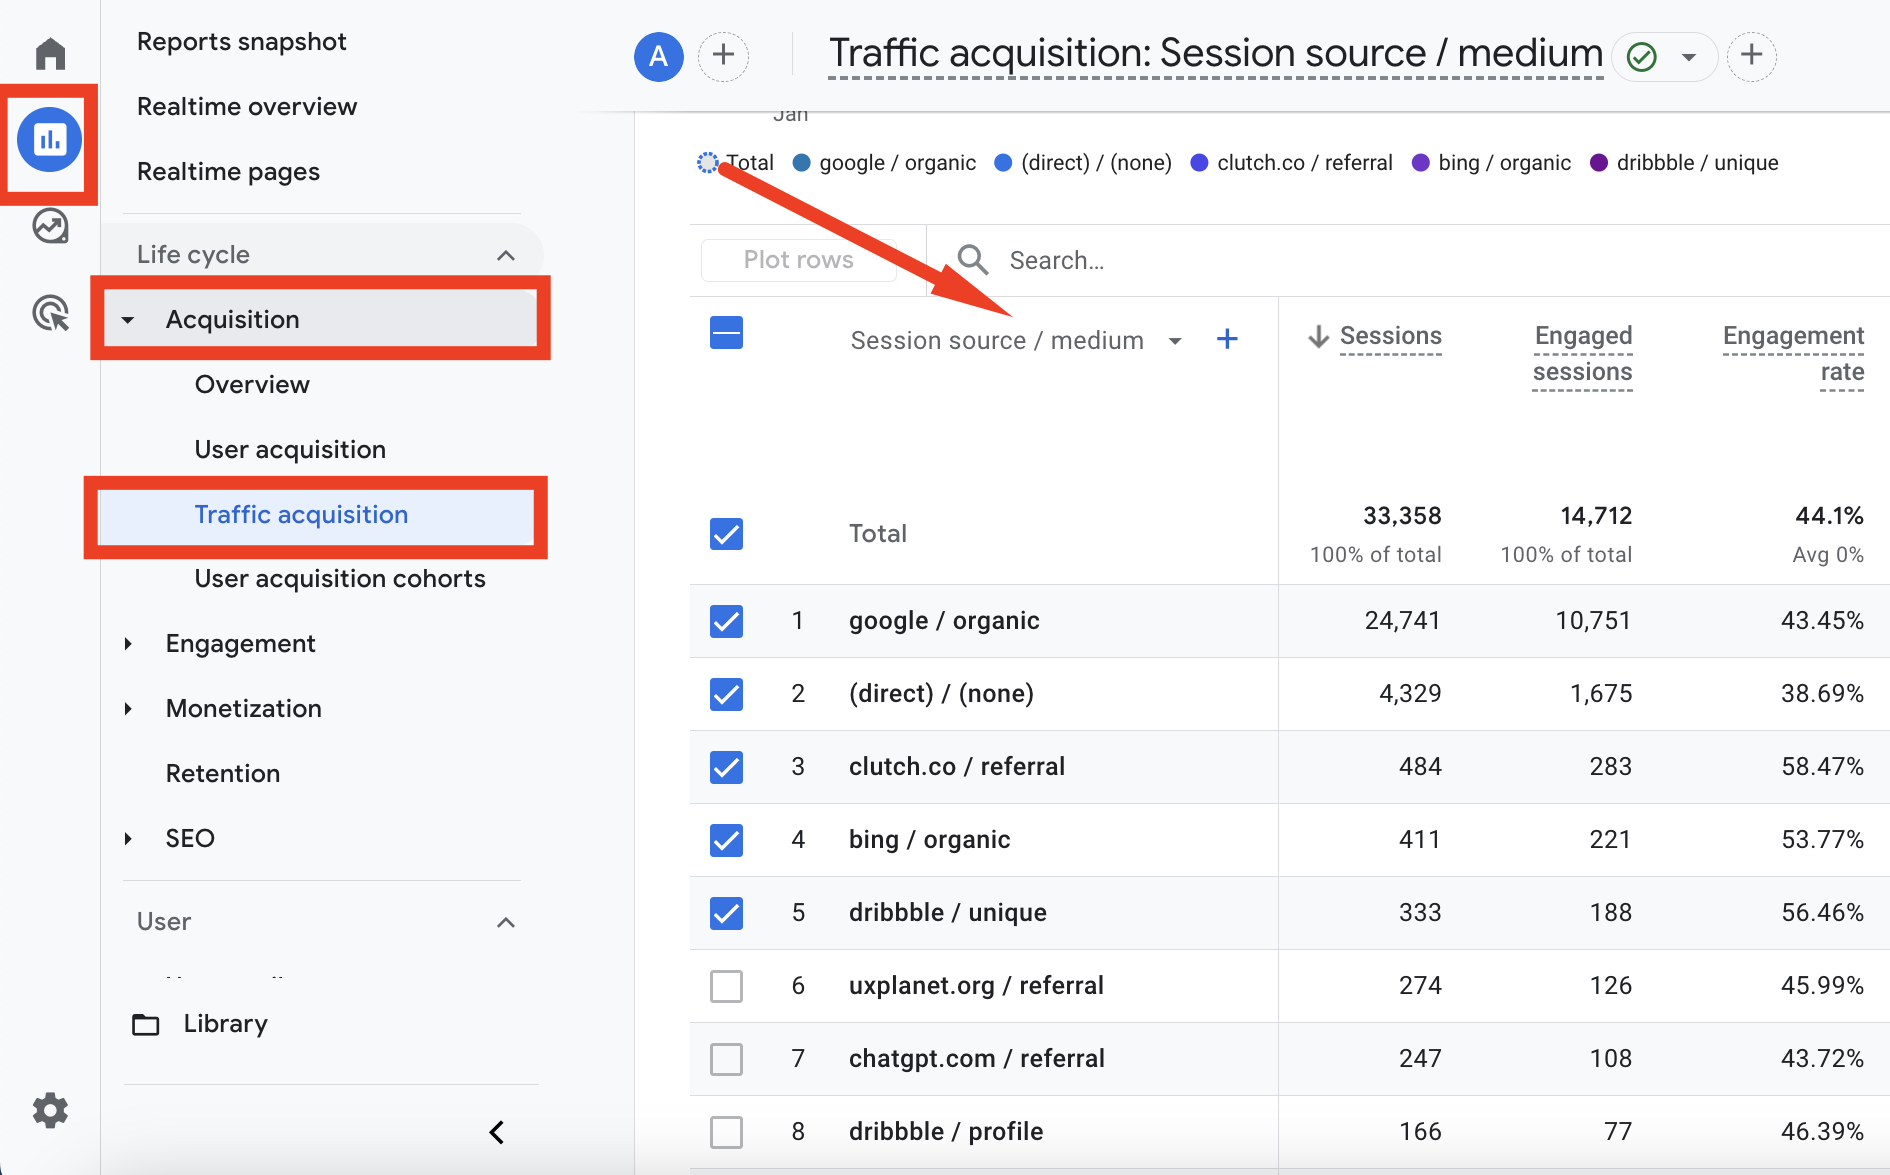
Task: Click the search magnifier icon in table
Action: click(973, 260)
